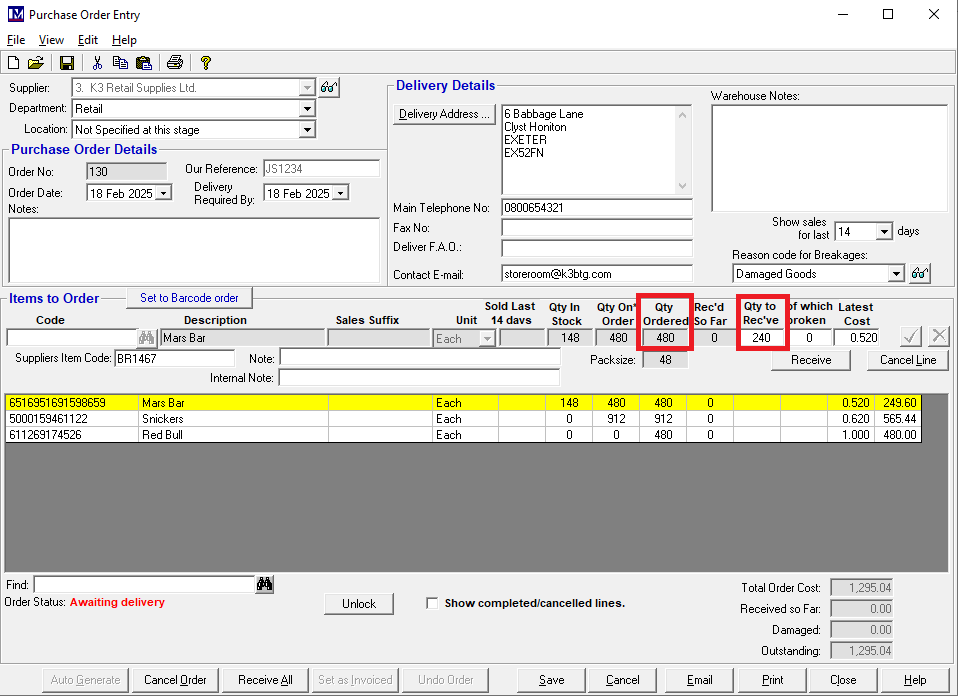Expand Reason code for Breakages dropdown
Viewport: 958px width, 699px height.
coord(895,274)
